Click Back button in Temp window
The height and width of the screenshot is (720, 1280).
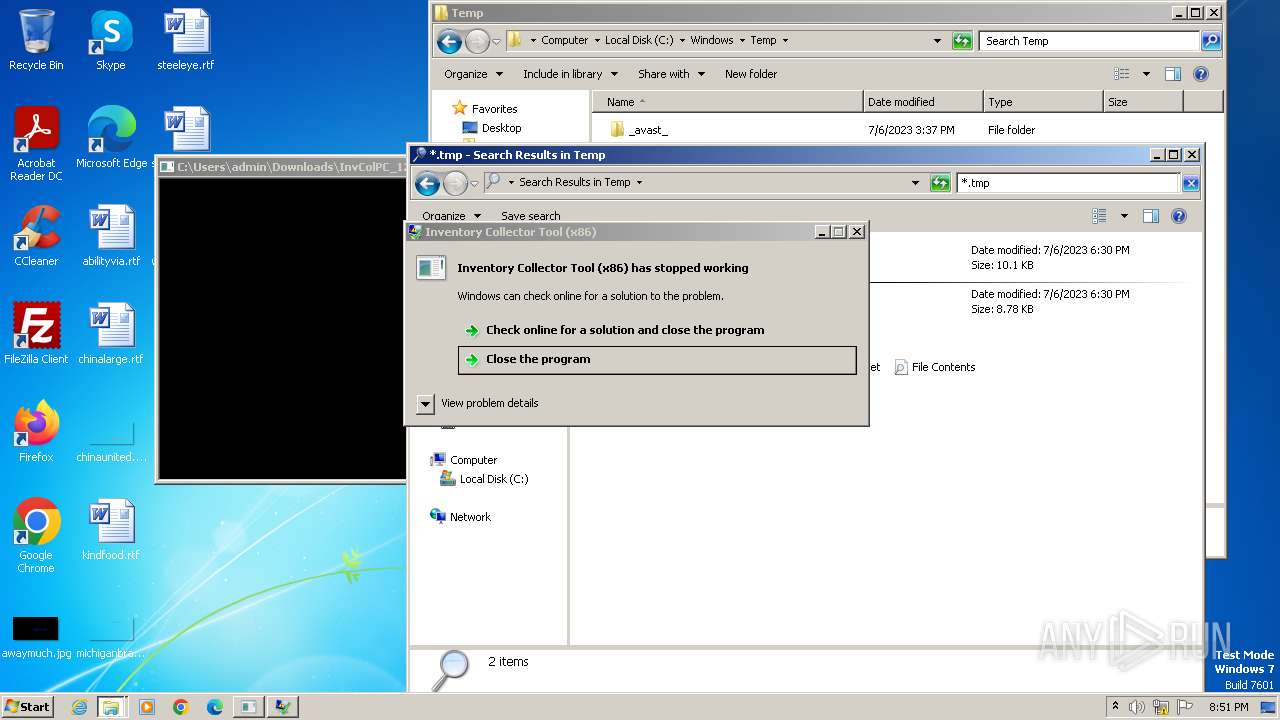449,41
